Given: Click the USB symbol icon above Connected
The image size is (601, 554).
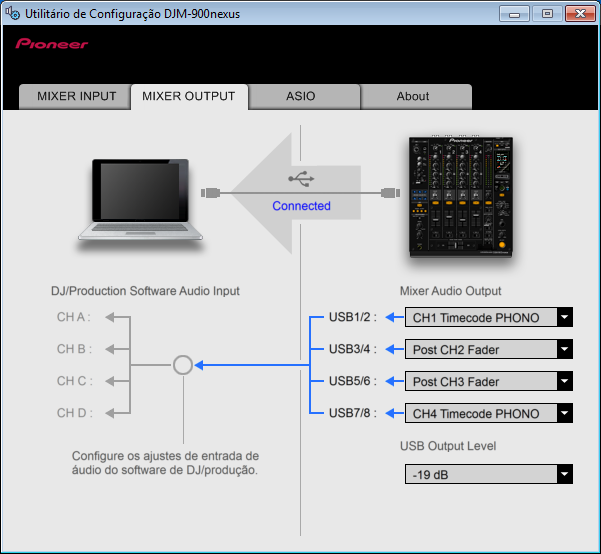Looking at the screenshot, I should (x=301, y=179).
